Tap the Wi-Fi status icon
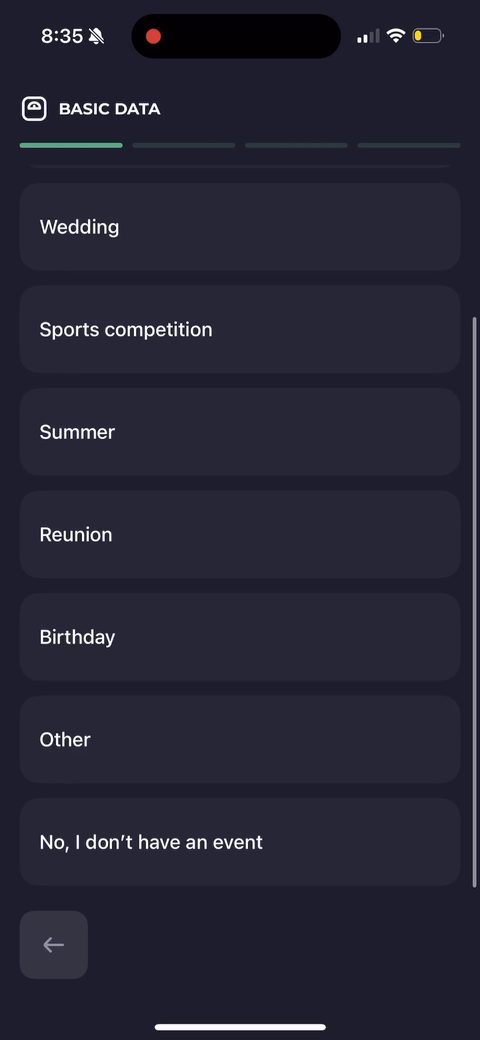The width and height of the screenshot is (480, 1040). click(396, 36)
